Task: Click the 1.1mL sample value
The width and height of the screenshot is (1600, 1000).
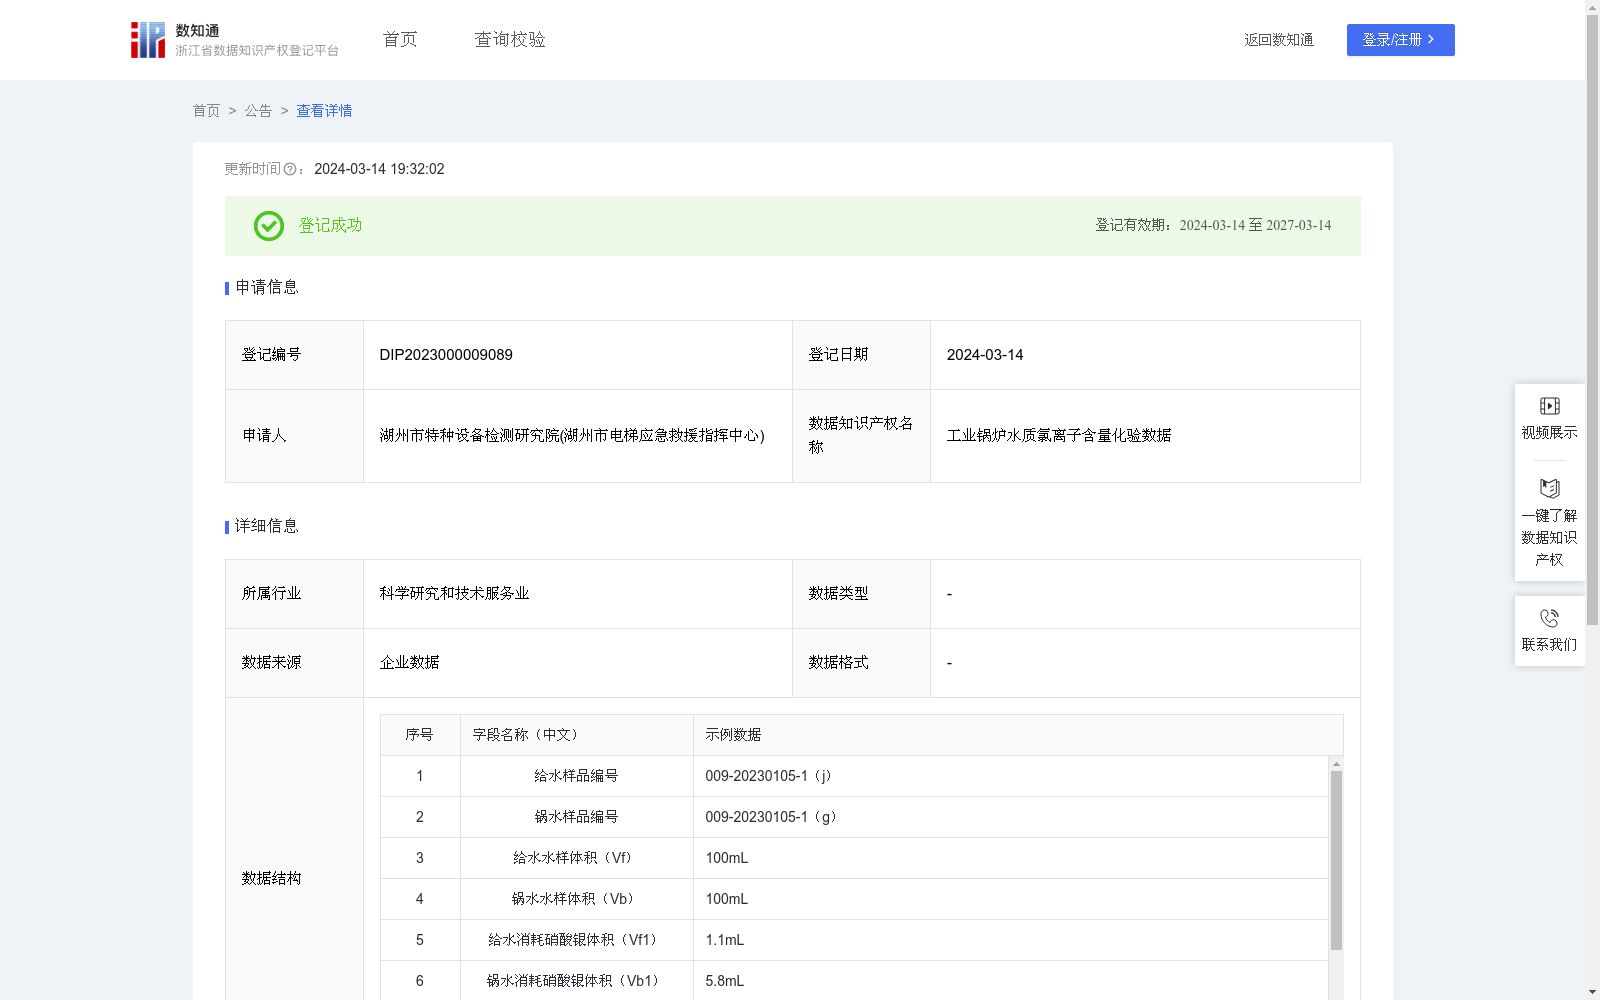Action: 725,940
